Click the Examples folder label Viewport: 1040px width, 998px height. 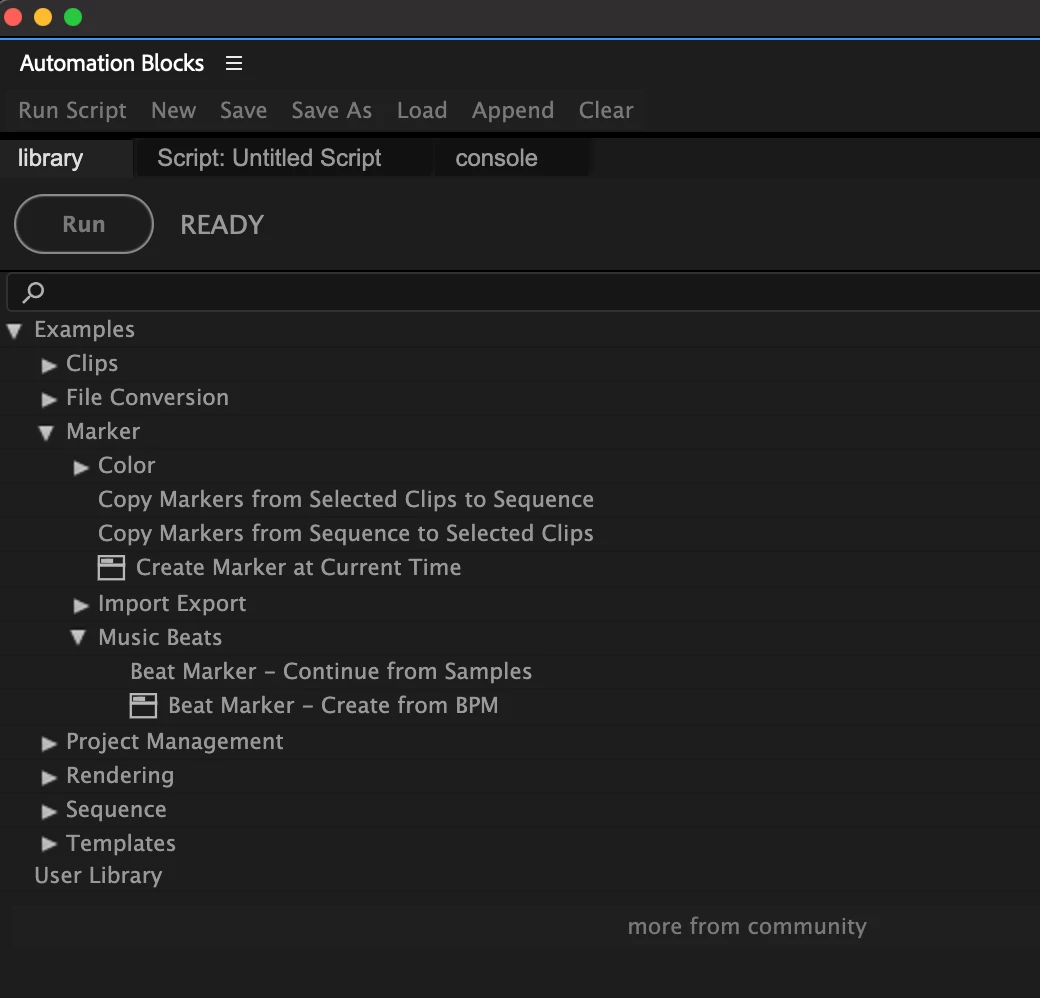coord(84,330)
